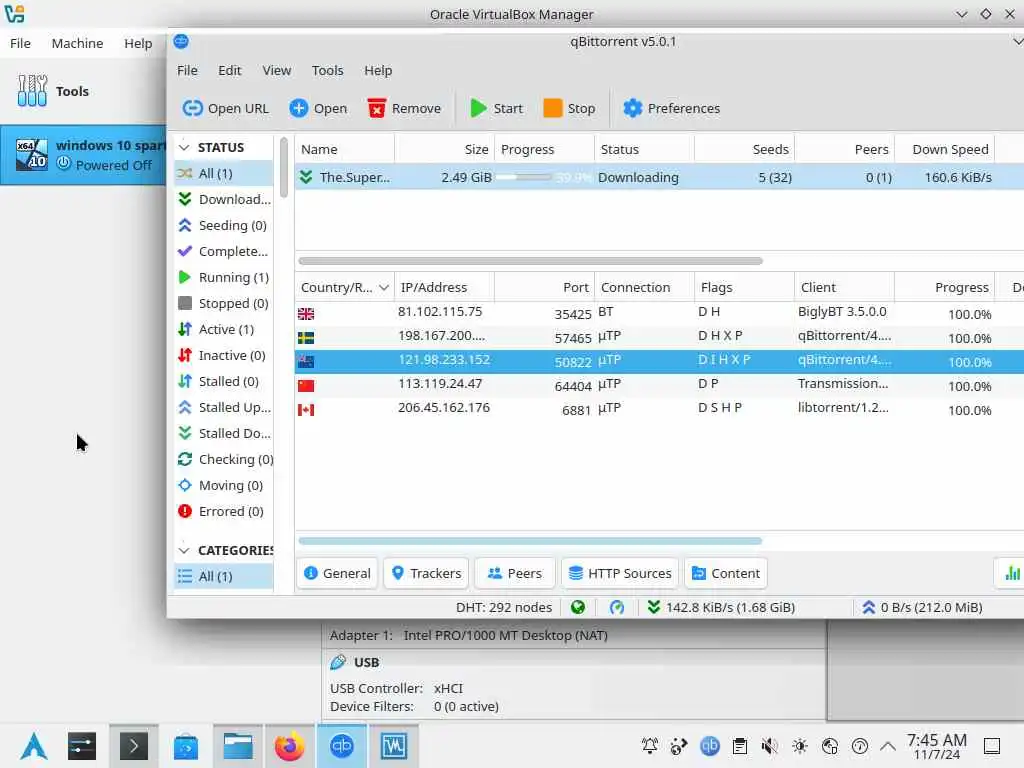Select All (1) under CATEGORIES
This screenshot has height=768, width=1024.
coord(224,577)
